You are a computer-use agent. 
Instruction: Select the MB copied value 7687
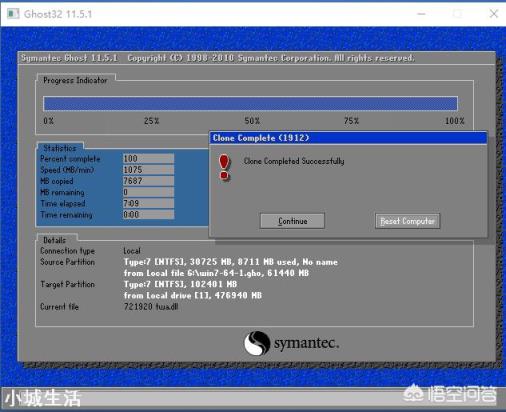[148, 181]
